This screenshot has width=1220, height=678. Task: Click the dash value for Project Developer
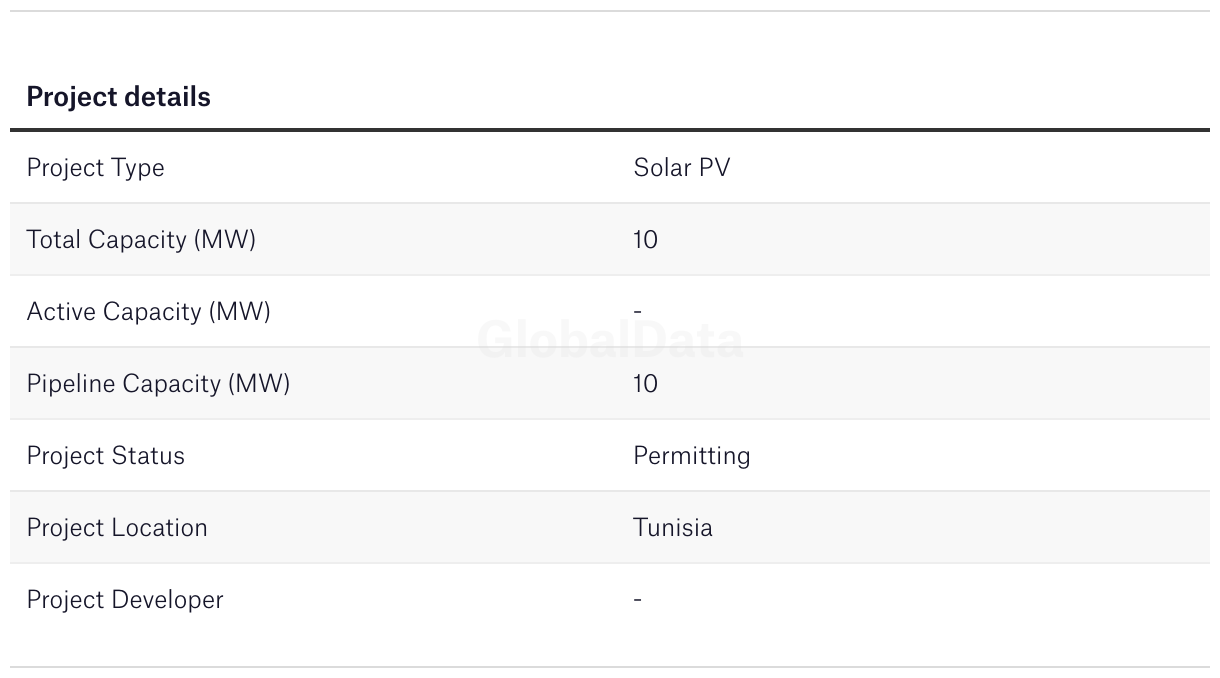(x=637, y=600)
